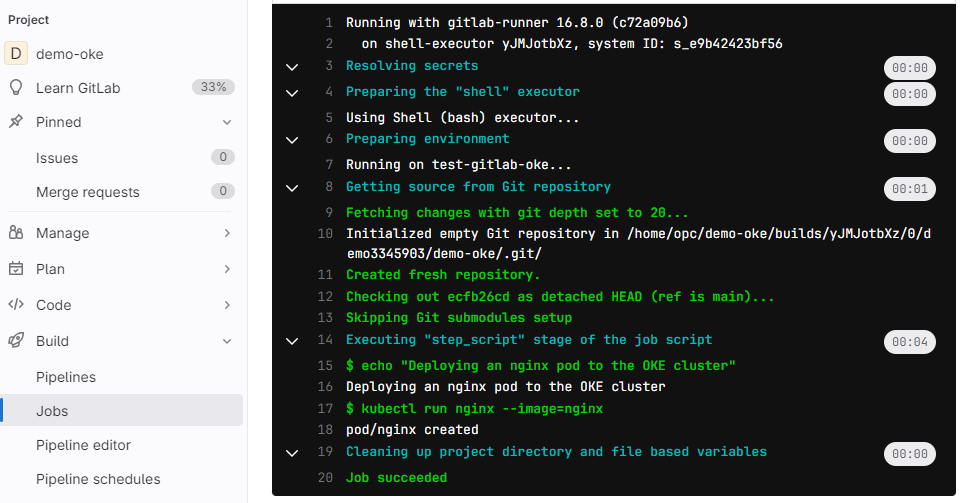The image size is (964, 503).
Task: Open Learn GitLab in sidebar
Action: [x=78, y=88]
